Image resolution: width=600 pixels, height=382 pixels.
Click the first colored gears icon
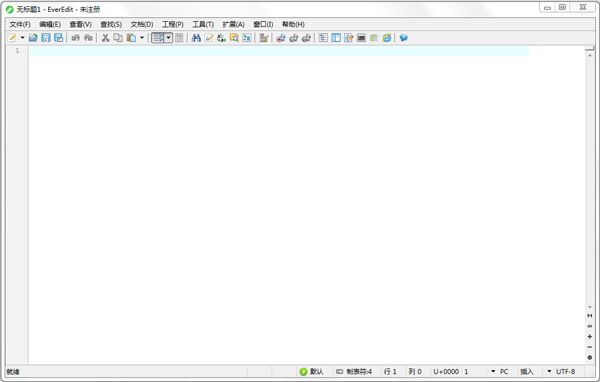pos(281,38)
